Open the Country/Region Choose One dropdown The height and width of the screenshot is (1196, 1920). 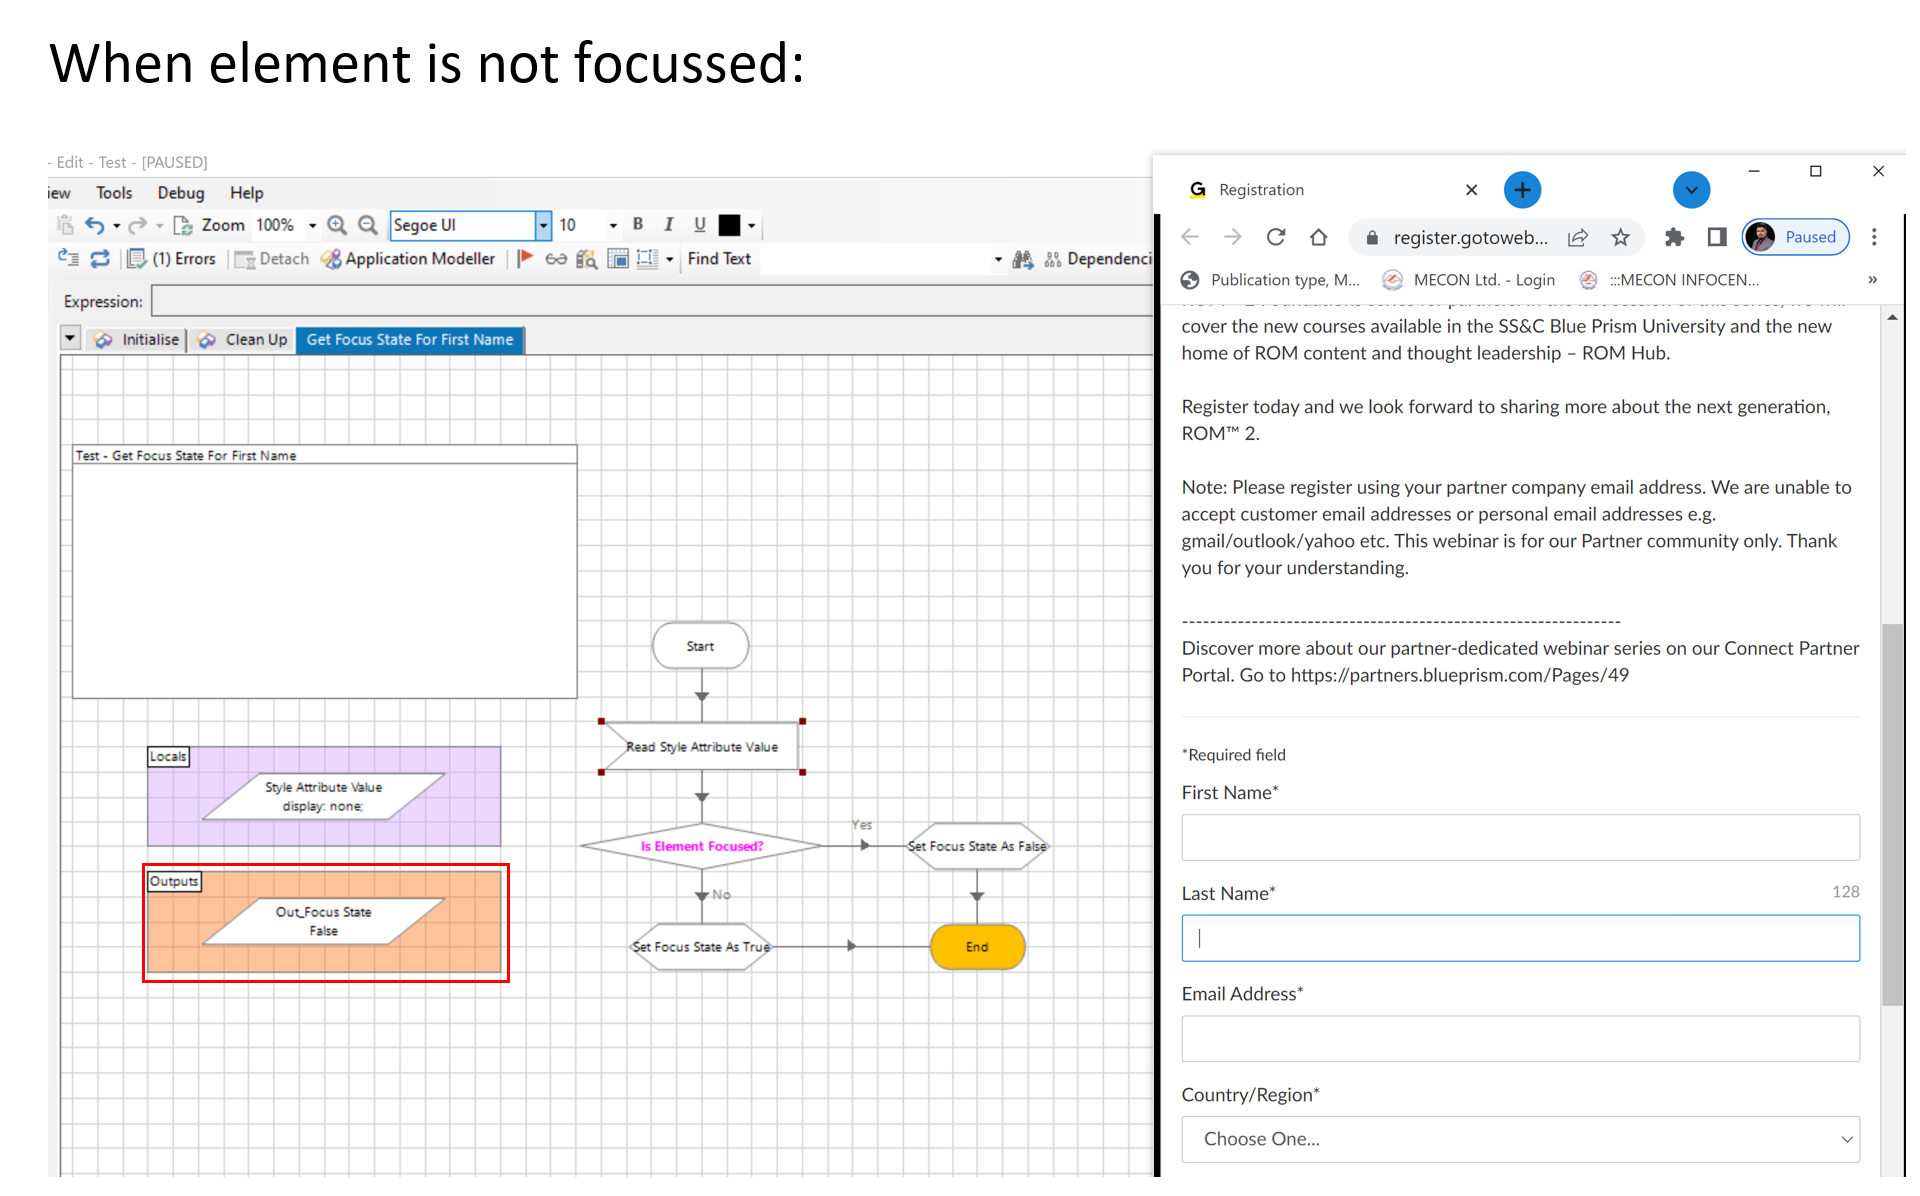coord(1519,1139)
